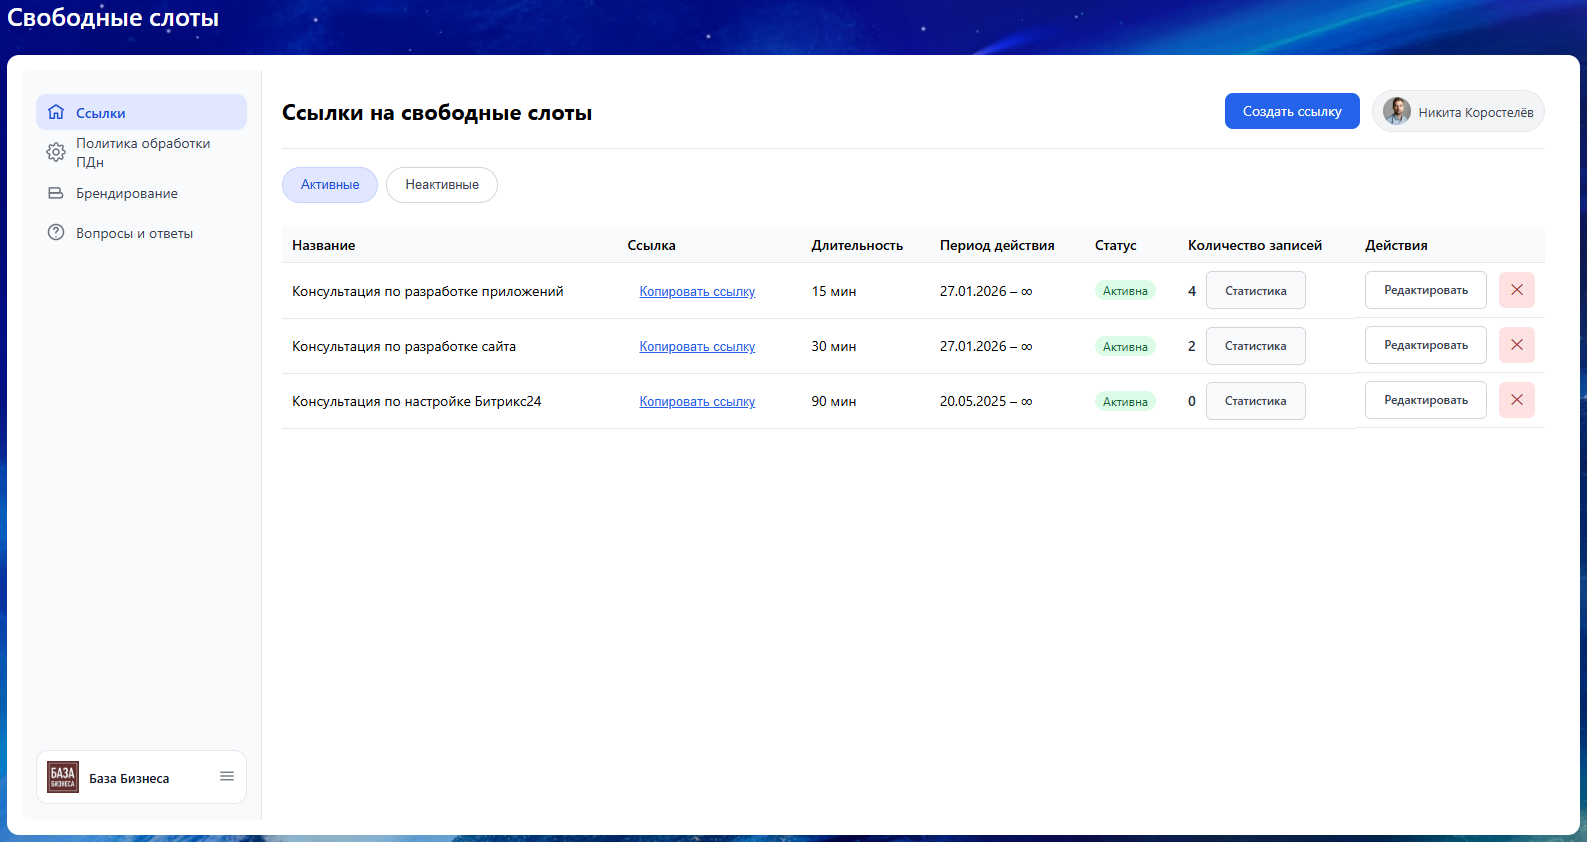Delete the Консультация по настройке Битрикс24 link

pyautogui.click(x=1516, y=400)
